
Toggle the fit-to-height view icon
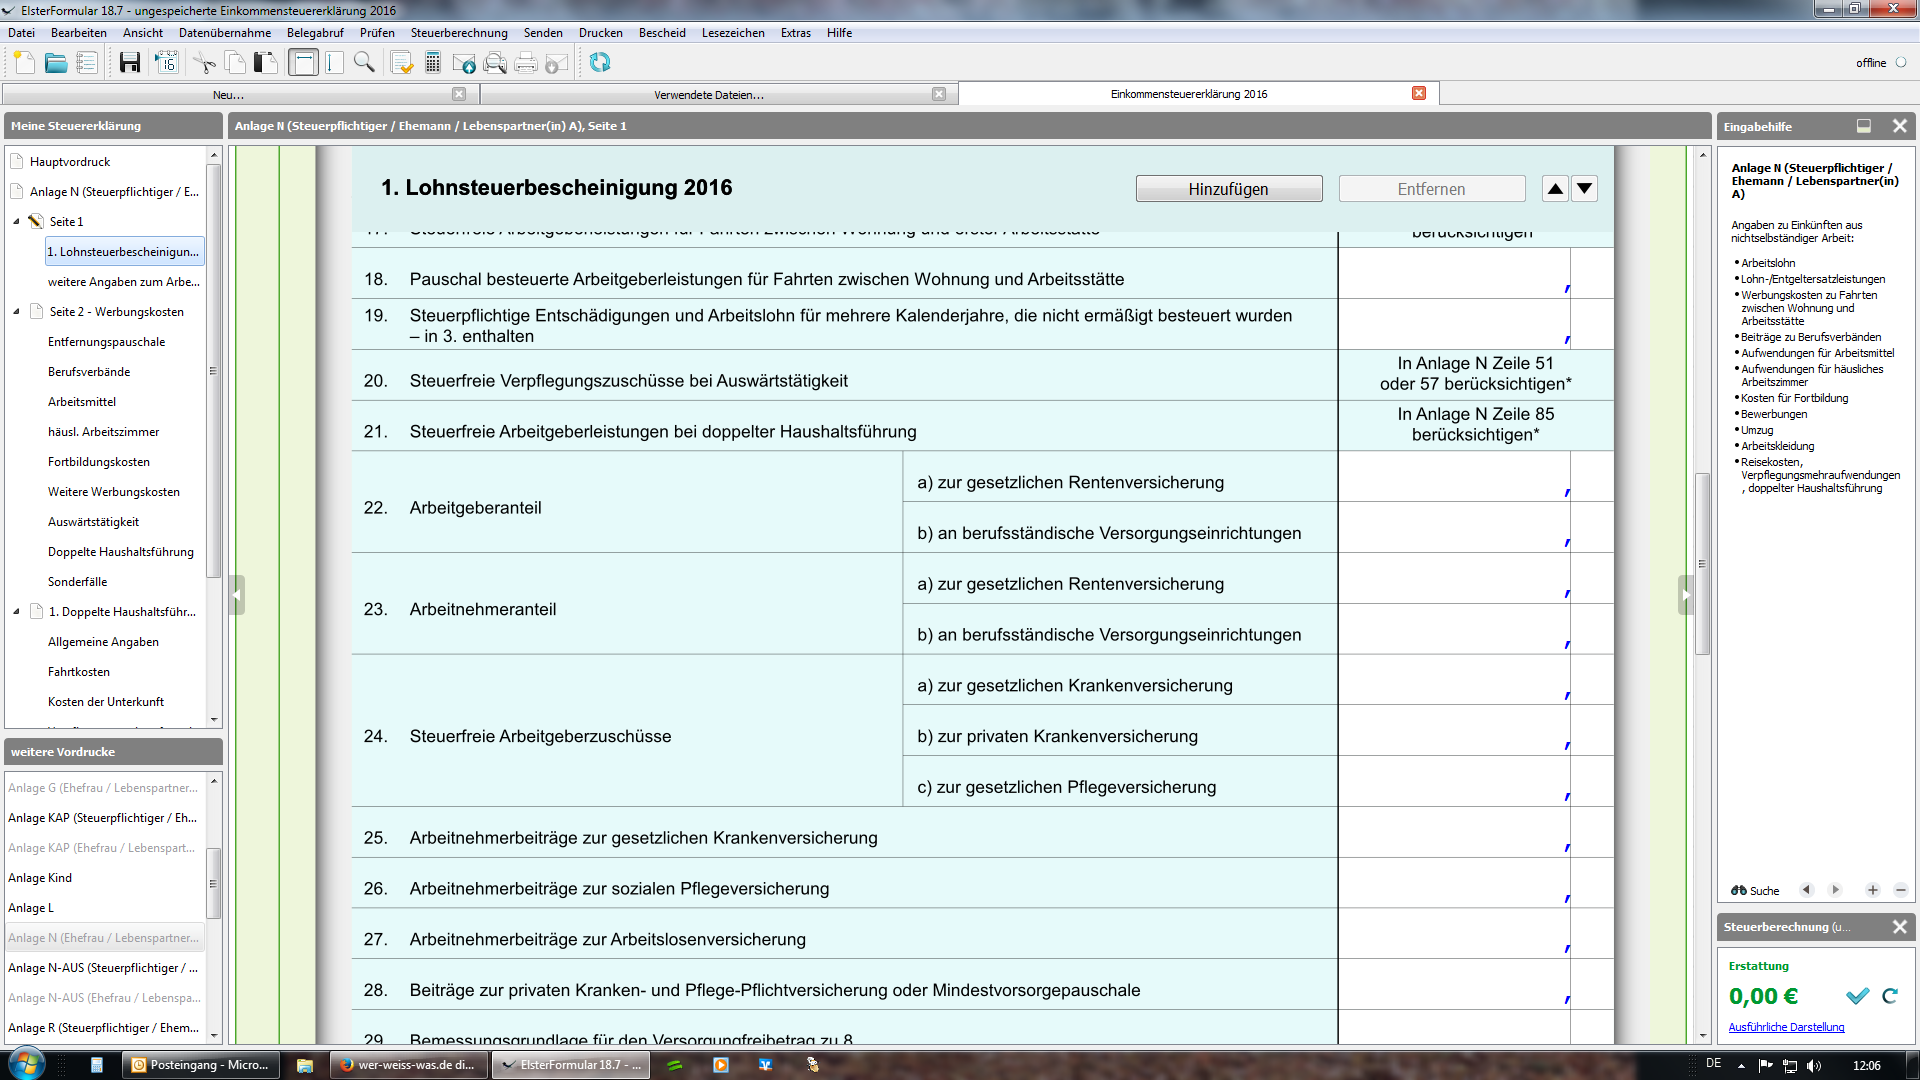(334, 63)
